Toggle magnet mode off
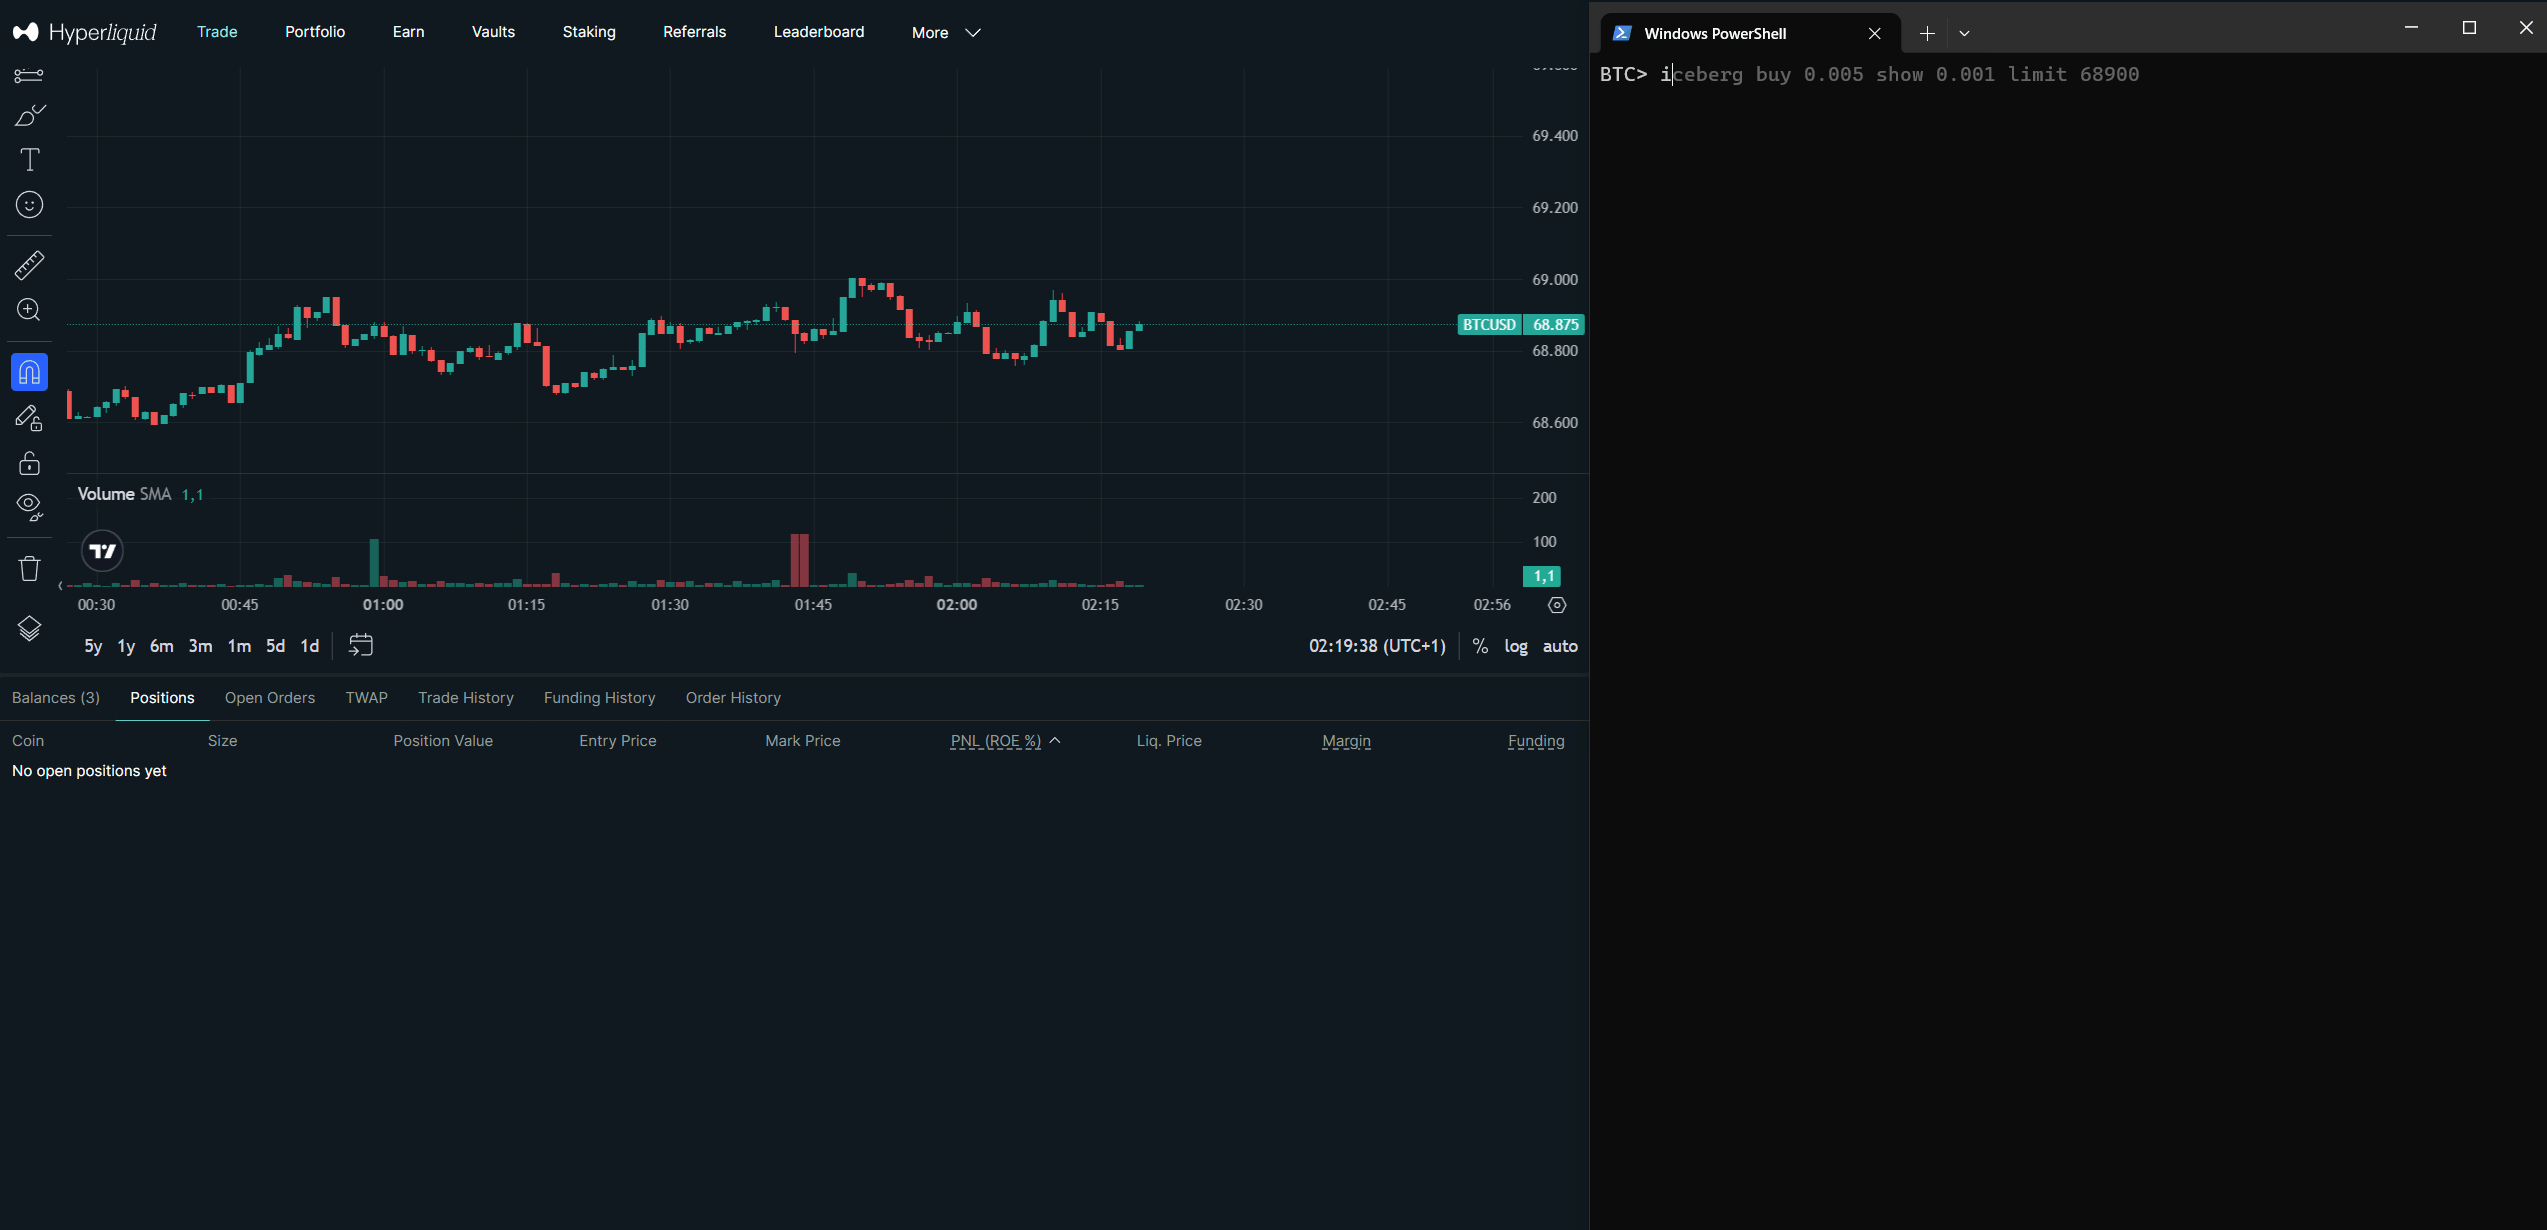The image size is (2547, 1230). click(29, 371)
